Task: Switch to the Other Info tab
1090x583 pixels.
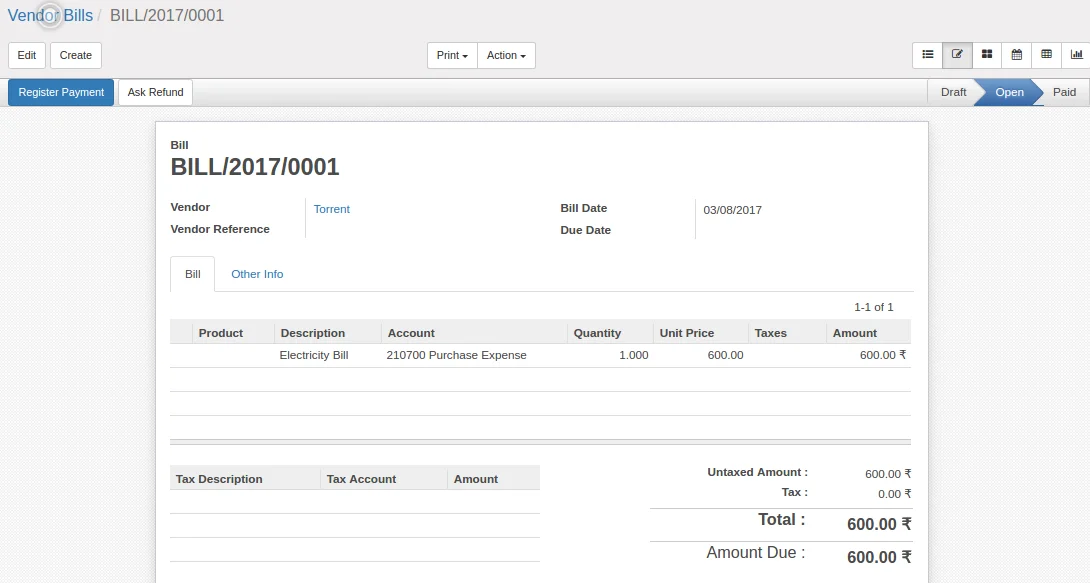Action: (257, 274)
